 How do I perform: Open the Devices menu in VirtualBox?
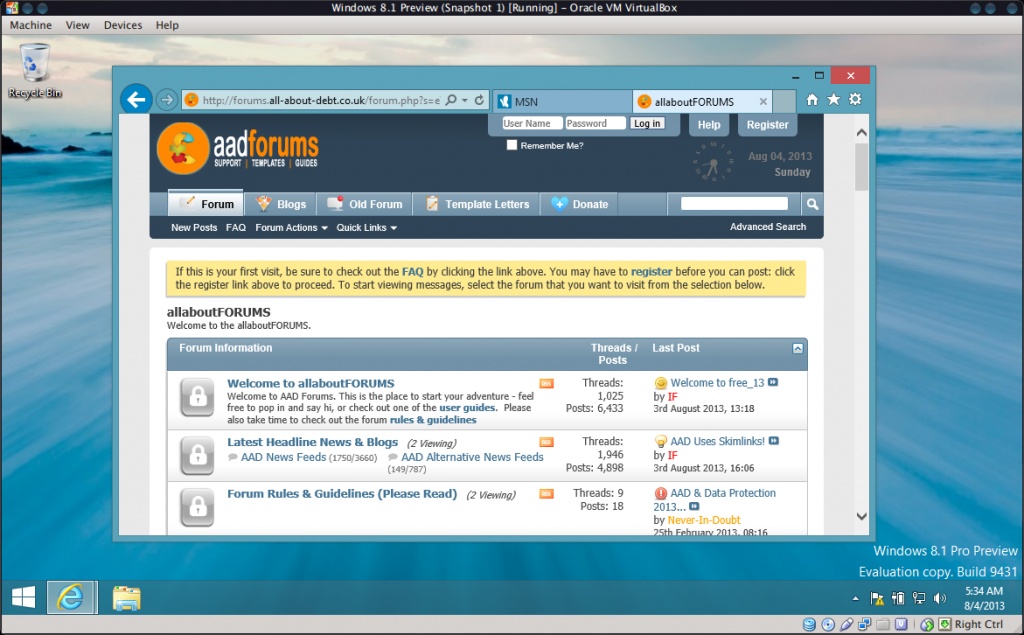[122, 25]
